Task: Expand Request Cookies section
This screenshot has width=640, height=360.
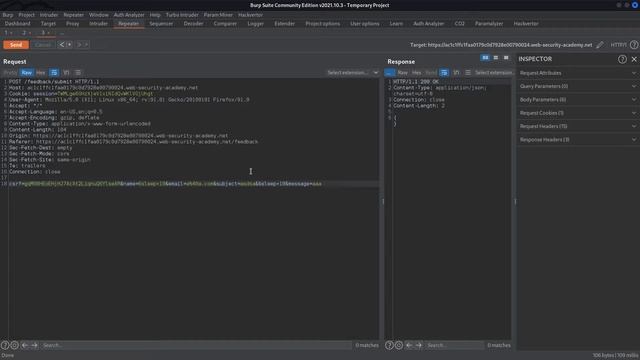Action: click(578, 113)
